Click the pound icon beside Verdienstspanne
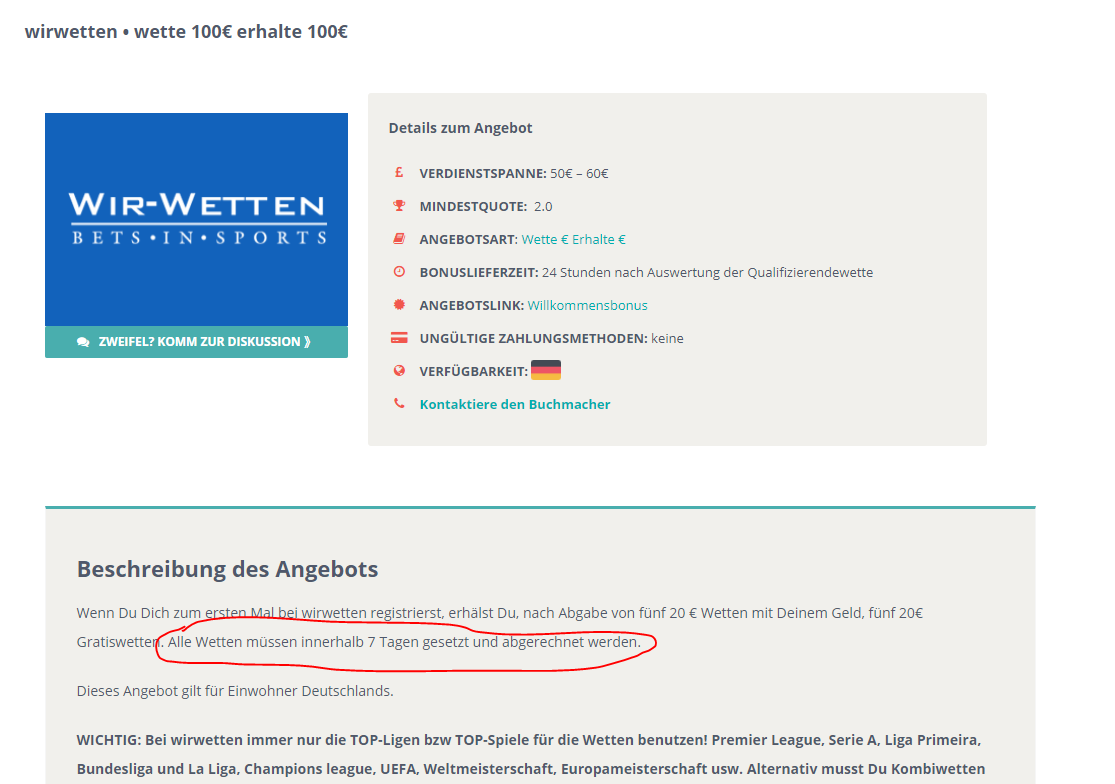 (399, 173)
